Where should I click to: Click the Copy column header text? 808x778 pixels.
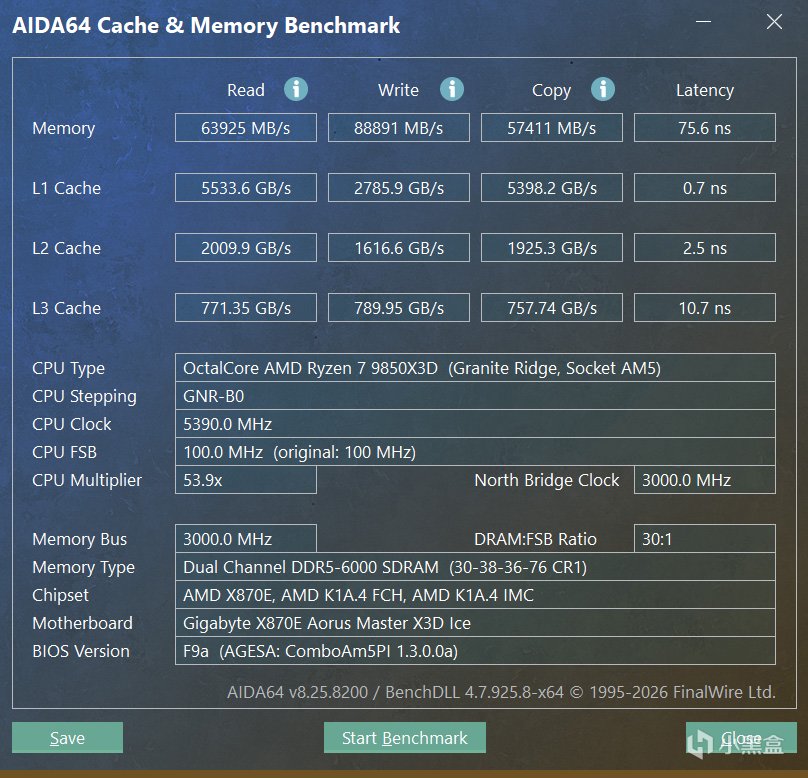[x=551, y=91]
